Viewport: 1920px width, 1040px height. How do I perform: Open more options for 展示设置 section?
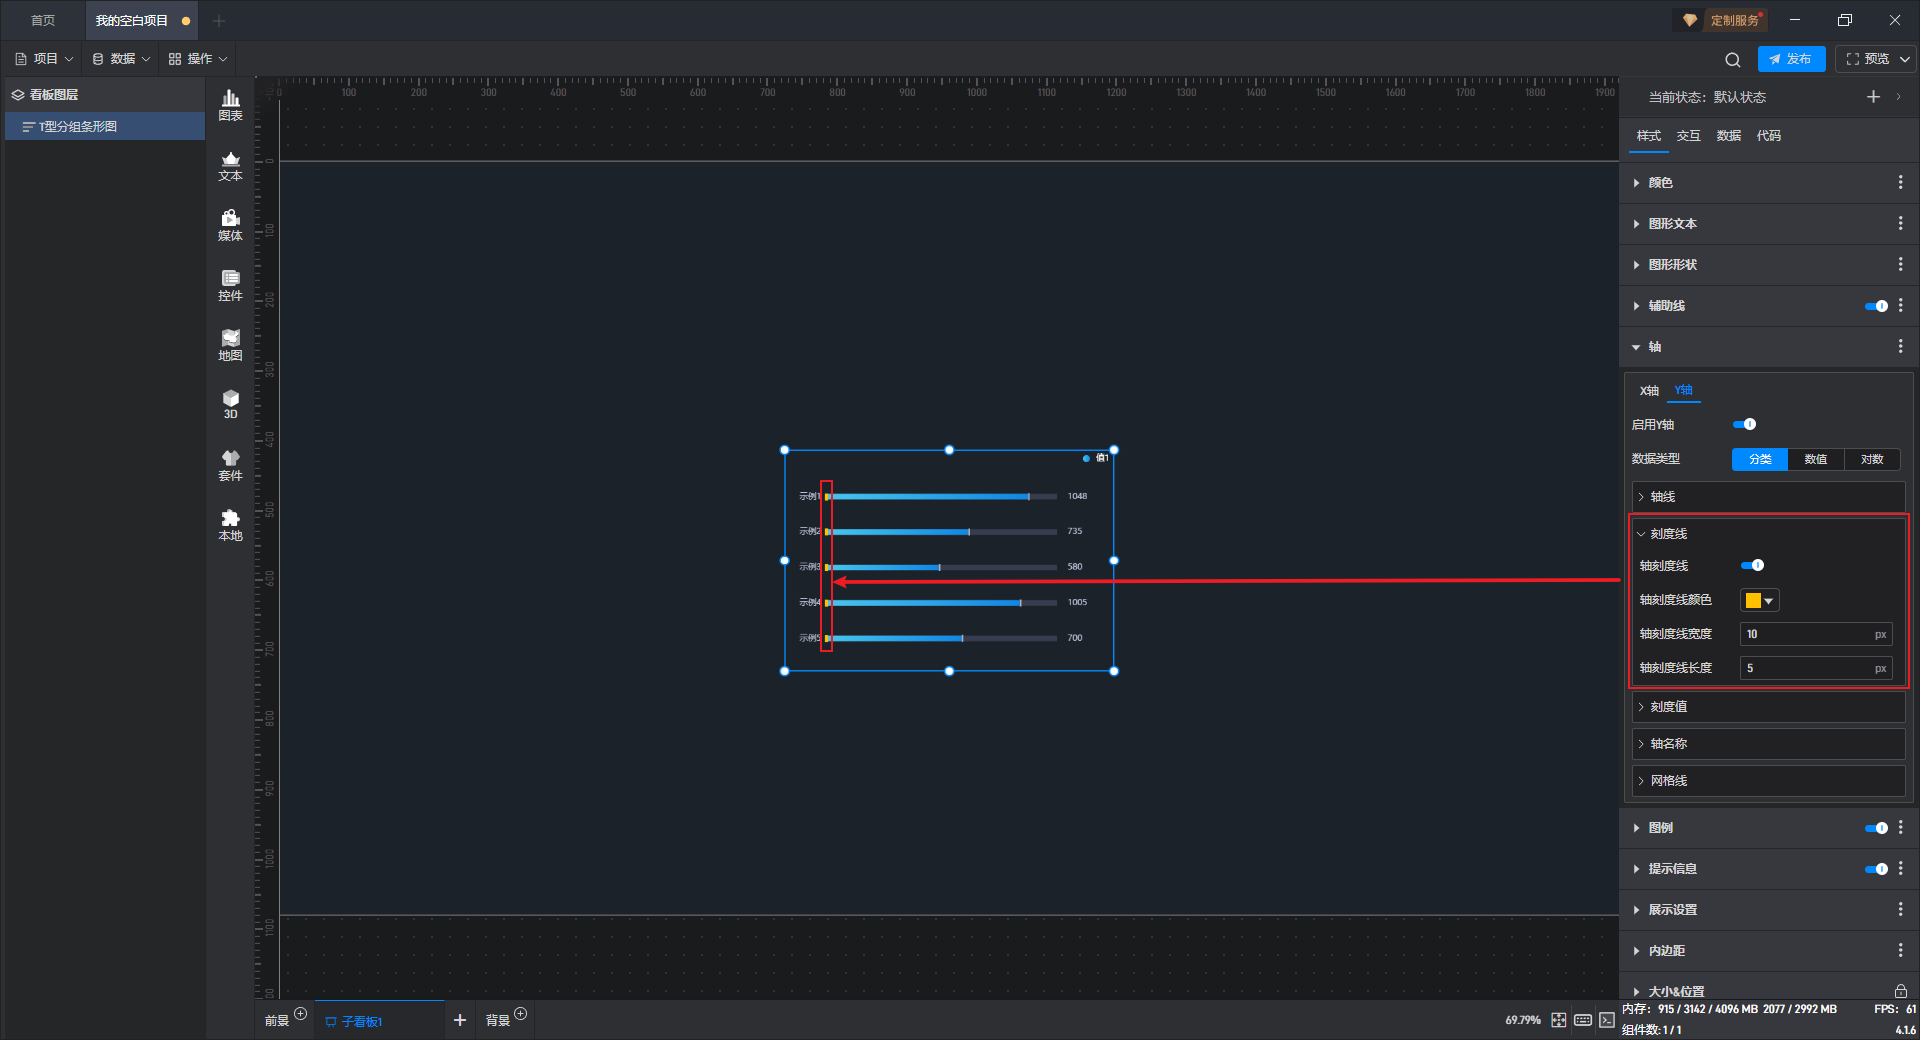1900,910
